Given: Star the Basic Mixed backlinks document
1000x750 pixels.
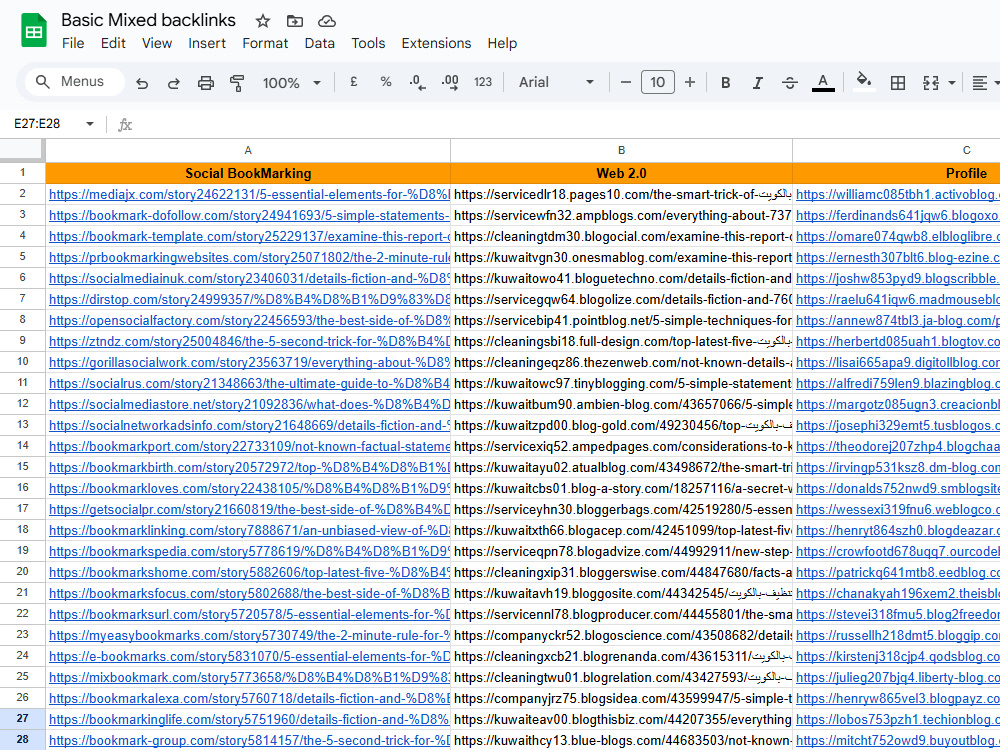Looking at the screenshot, I should (263, 21).
